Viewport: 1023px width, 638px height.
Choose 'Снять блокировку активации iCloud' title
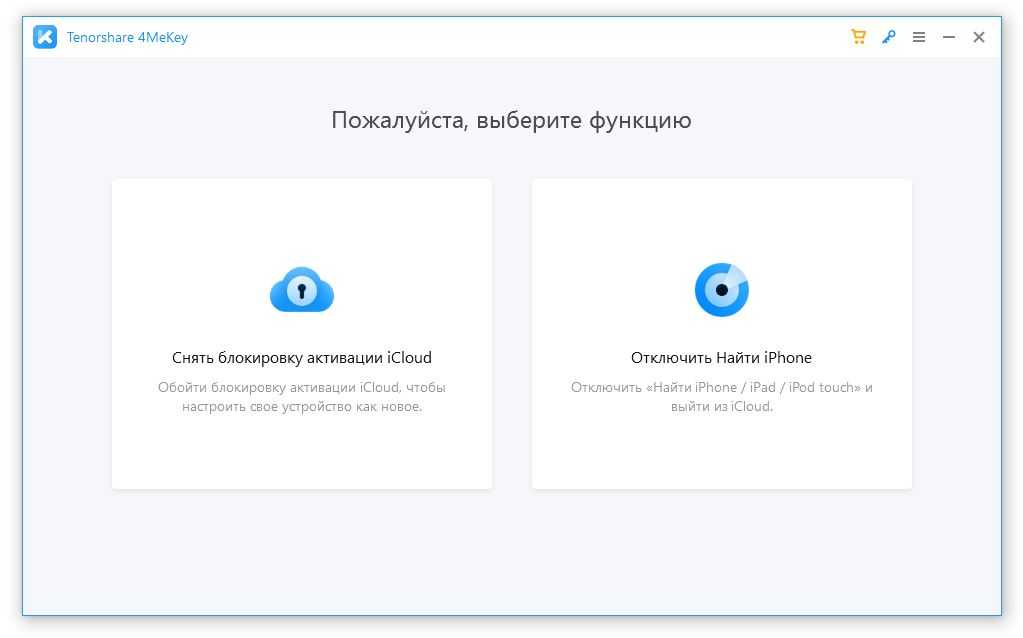point(302,357)
